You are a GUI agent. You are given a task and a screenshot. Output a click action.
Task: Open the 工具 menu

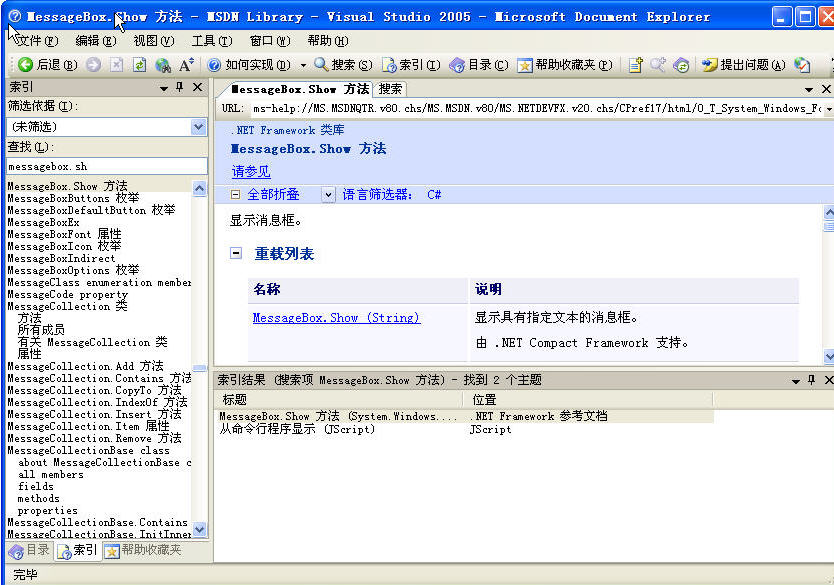(211, 41)
